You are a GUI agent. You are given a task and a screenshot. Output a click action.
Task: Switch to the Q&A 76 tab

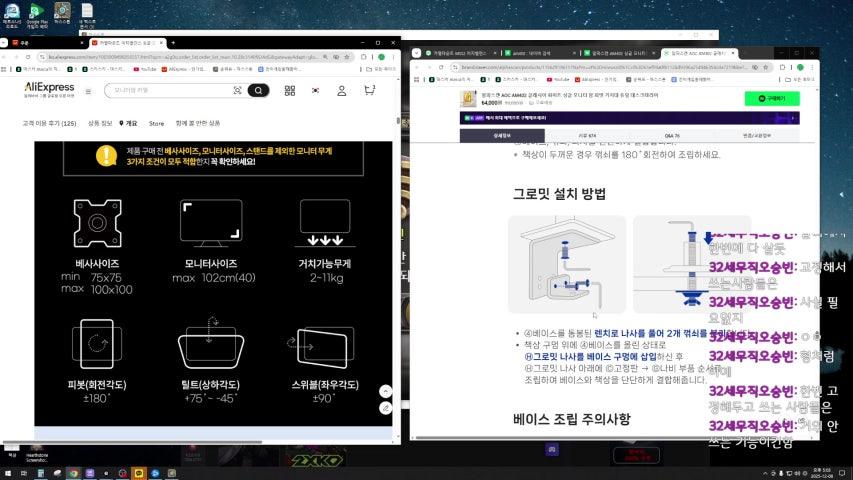click(671, 135)
